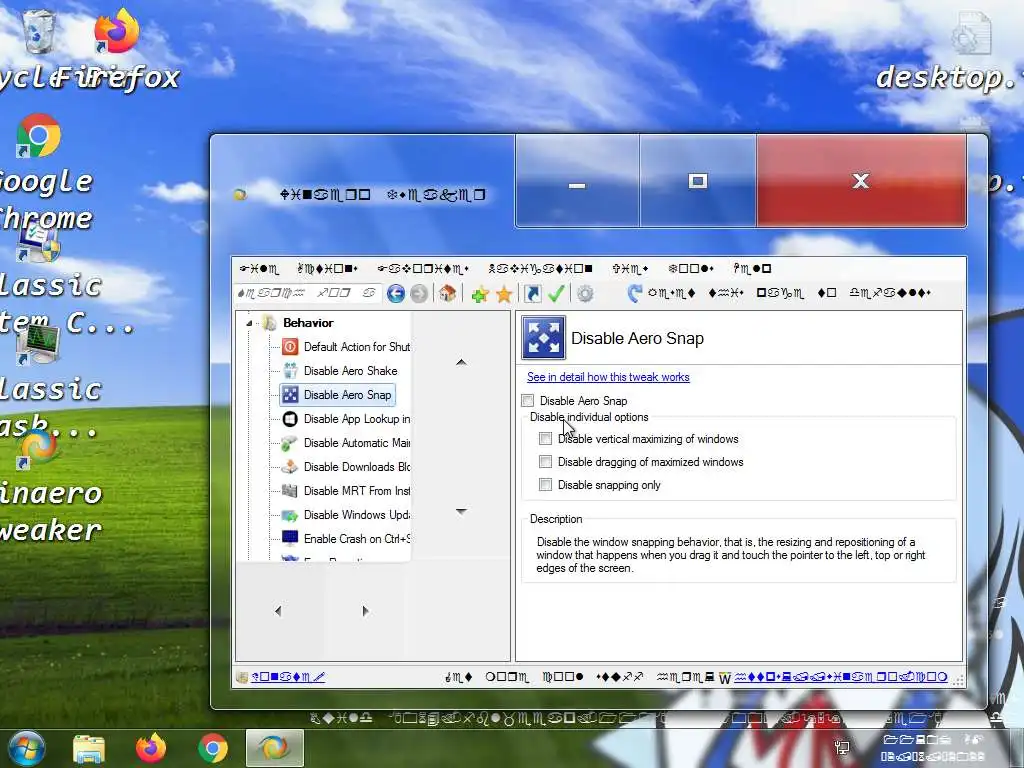This screenshot has height=768, width=1024.
Task: Click the blue shortcut-arrow toolbar icon
Action: [x=533, y=294]
